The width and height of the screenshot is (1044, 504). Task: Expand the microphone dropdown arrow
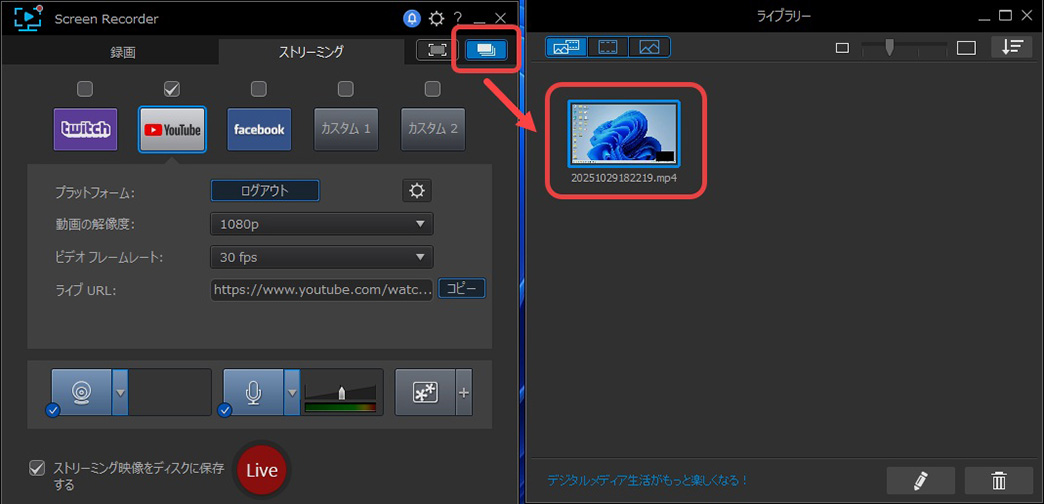(x=292, y=392)
